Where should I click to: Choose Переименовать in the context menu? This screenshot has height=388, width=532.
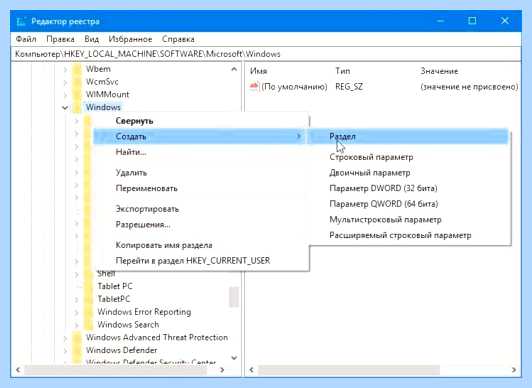201,188
